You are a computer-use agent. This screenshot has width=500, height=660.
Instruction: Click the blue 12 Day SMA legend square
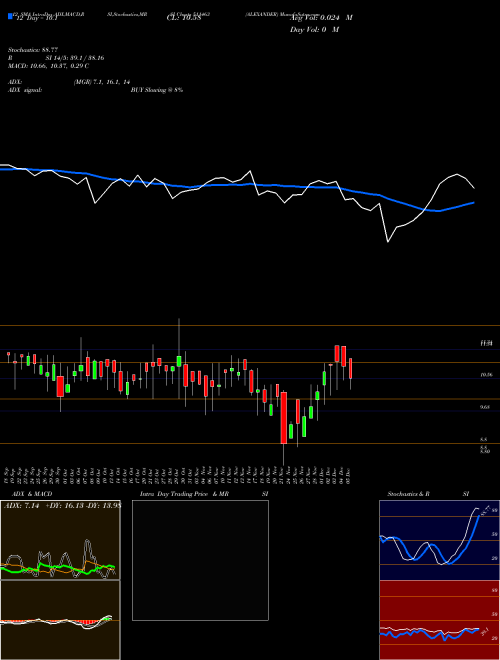pyautogui.click(x=10, y=16)
